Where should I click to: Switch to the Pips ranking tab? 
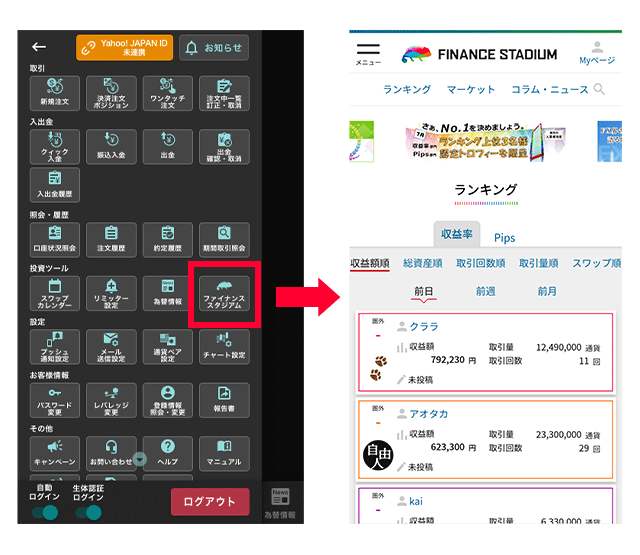click(x=505, y=238)
